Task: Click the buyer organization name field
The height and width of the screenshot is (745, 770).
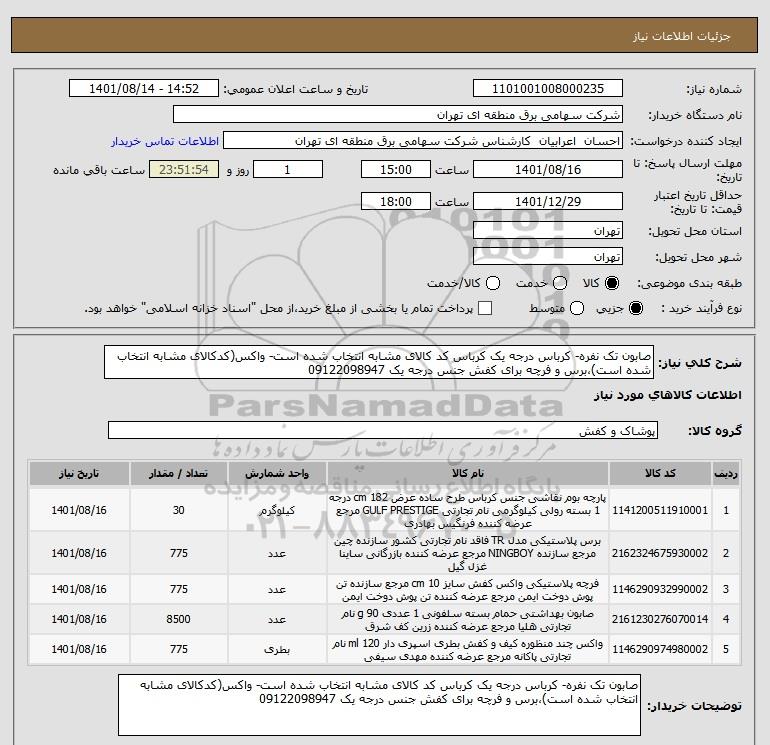Action: 398,115
